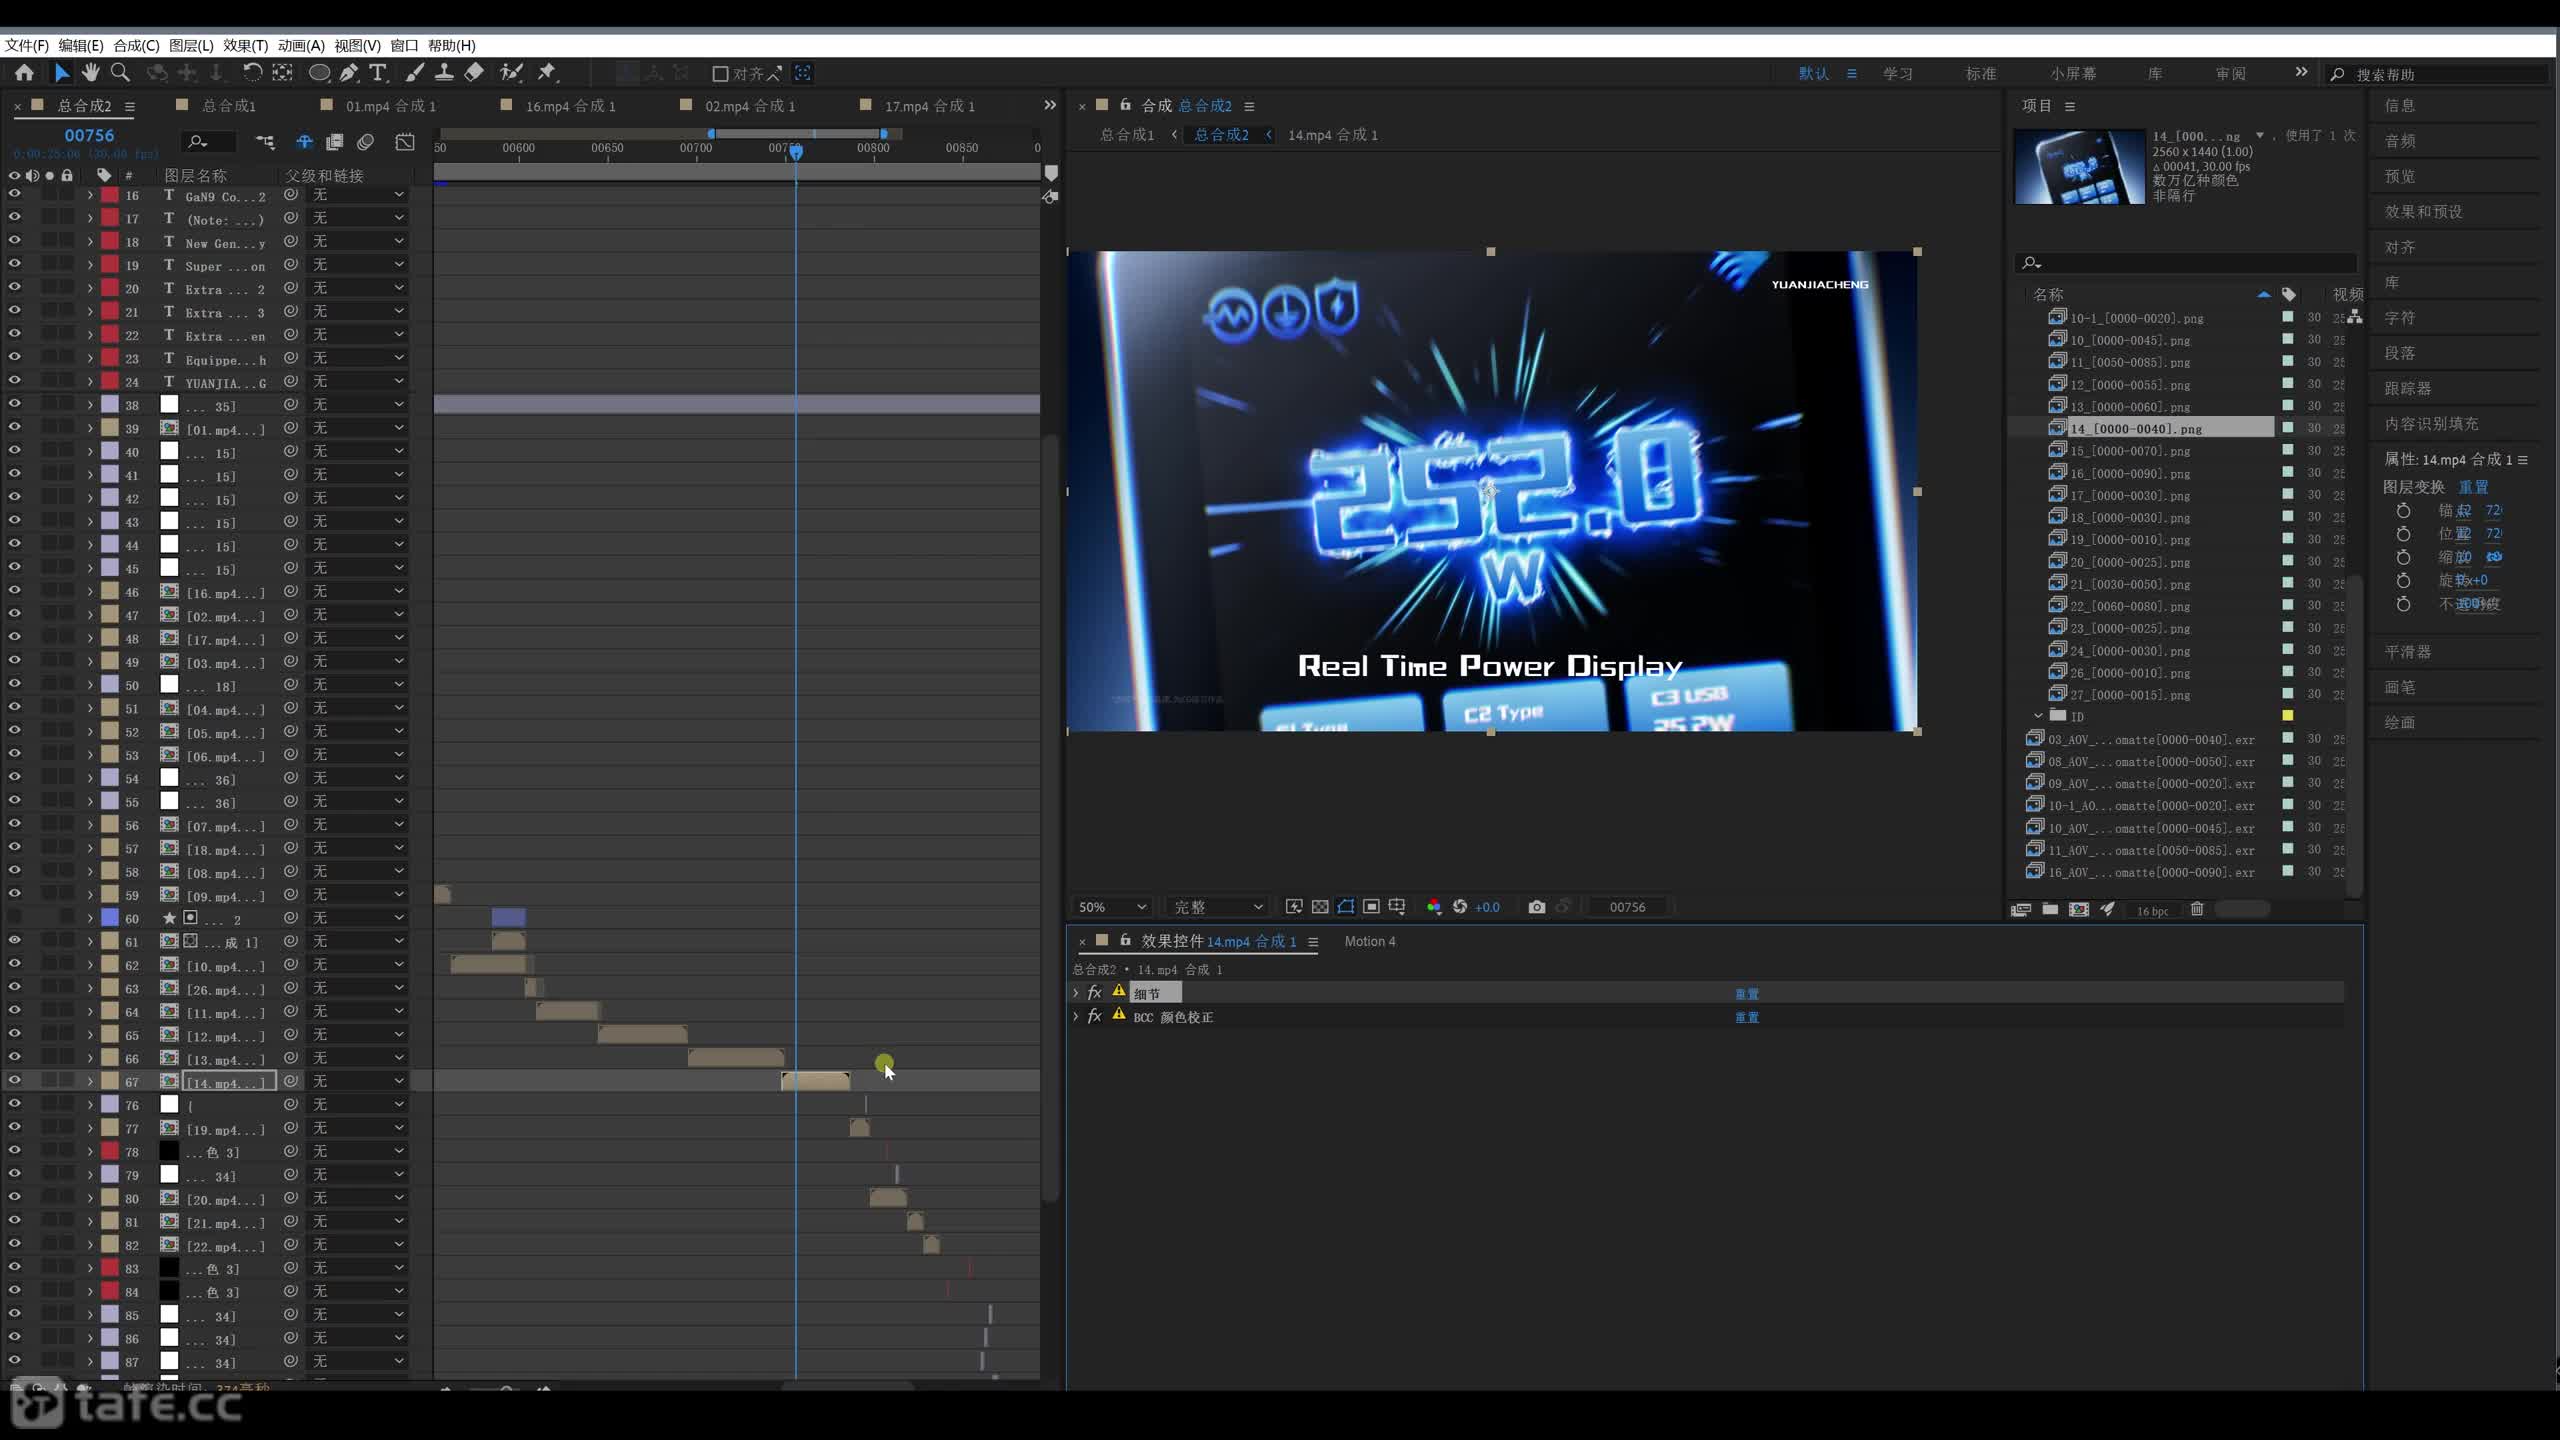Select the Brush tool
Screen dimensions: 2560x1440
click(x=415, y=73)
